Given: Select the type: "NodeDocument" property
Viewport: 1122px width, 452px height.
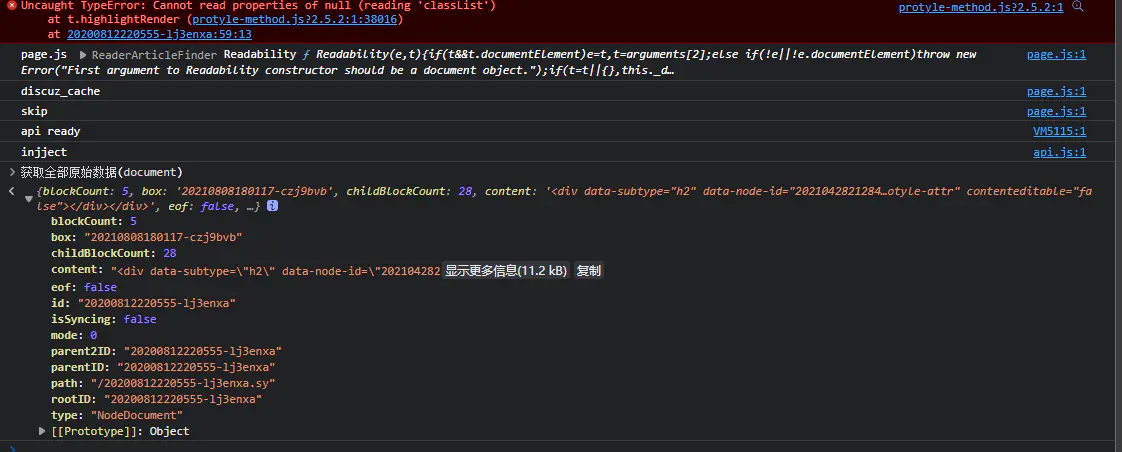Looking at the screenshot, I should click(x=117, y=416).
